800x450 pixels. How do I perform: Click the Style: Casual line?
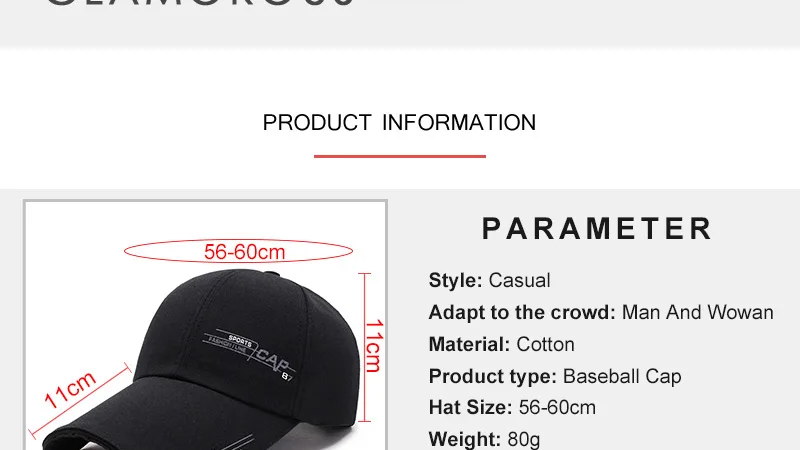coord(489,280)
